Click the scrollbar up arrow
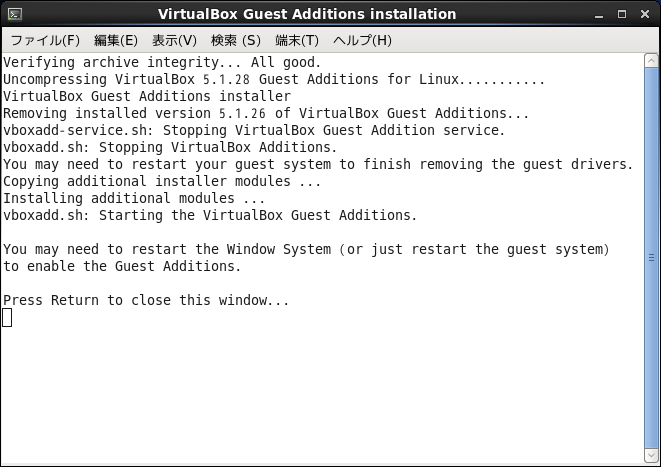The width and height of the screenshot is (661, 467). coord(651,61)
